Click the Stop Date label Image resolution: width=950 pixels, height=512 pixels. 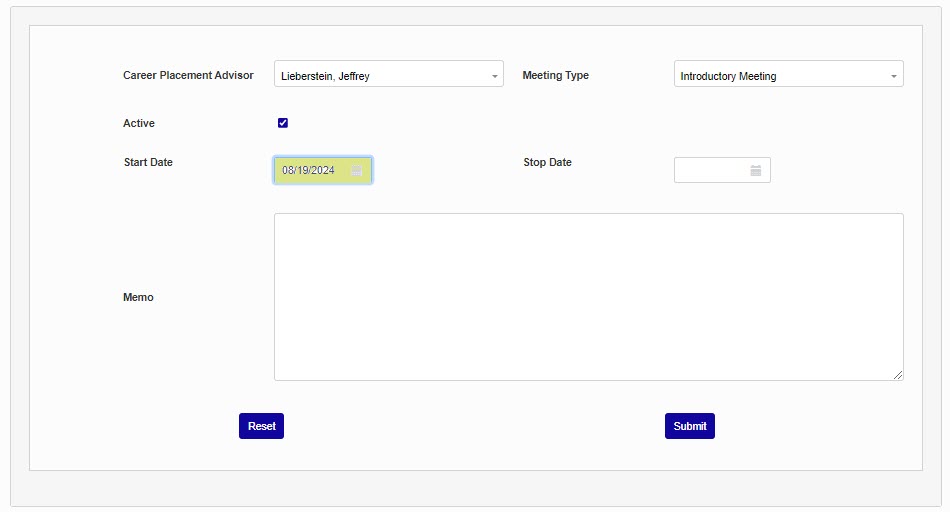click(x=548, y=162)
